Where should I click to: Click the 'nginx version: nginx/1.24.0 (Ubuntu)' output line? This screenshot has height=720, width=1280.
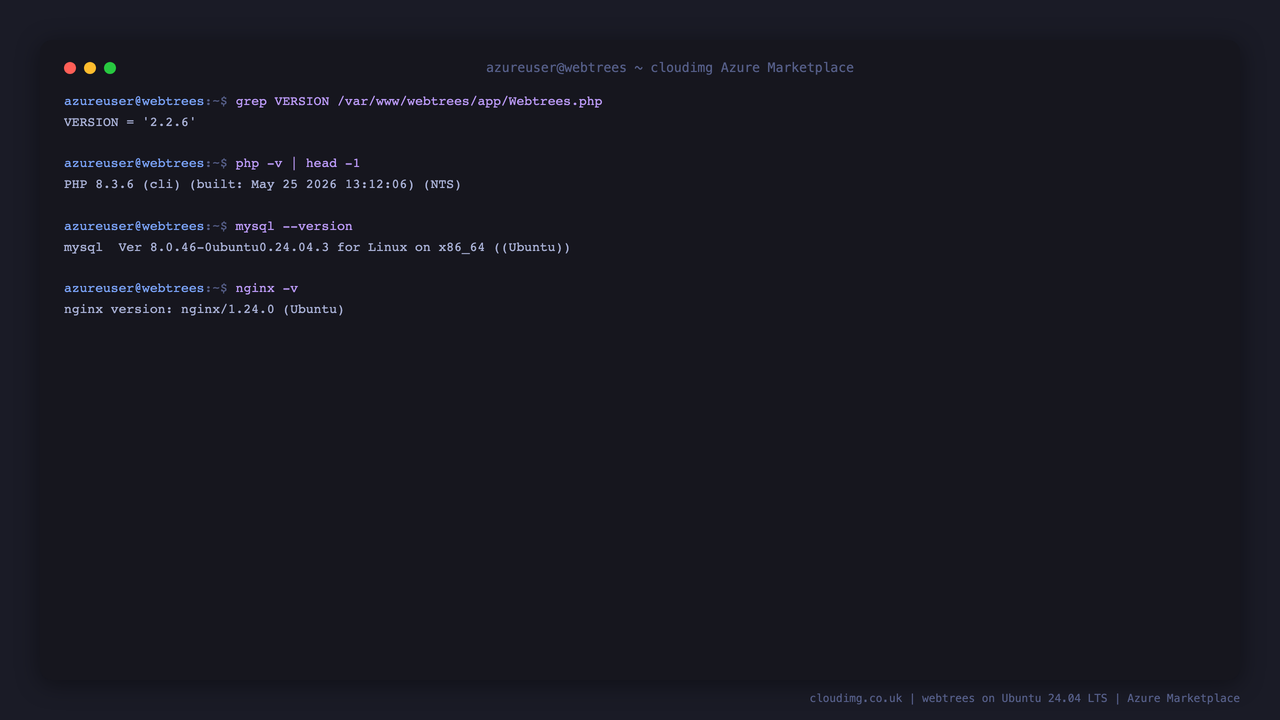(x=204, y=310)
